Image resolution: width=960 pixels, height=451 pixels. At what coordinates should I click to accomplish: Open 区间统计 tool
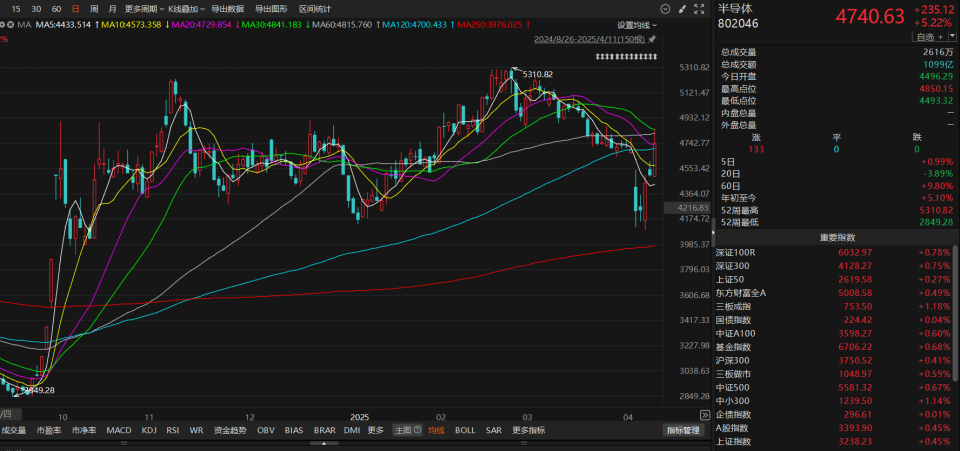tap(315, 9)
